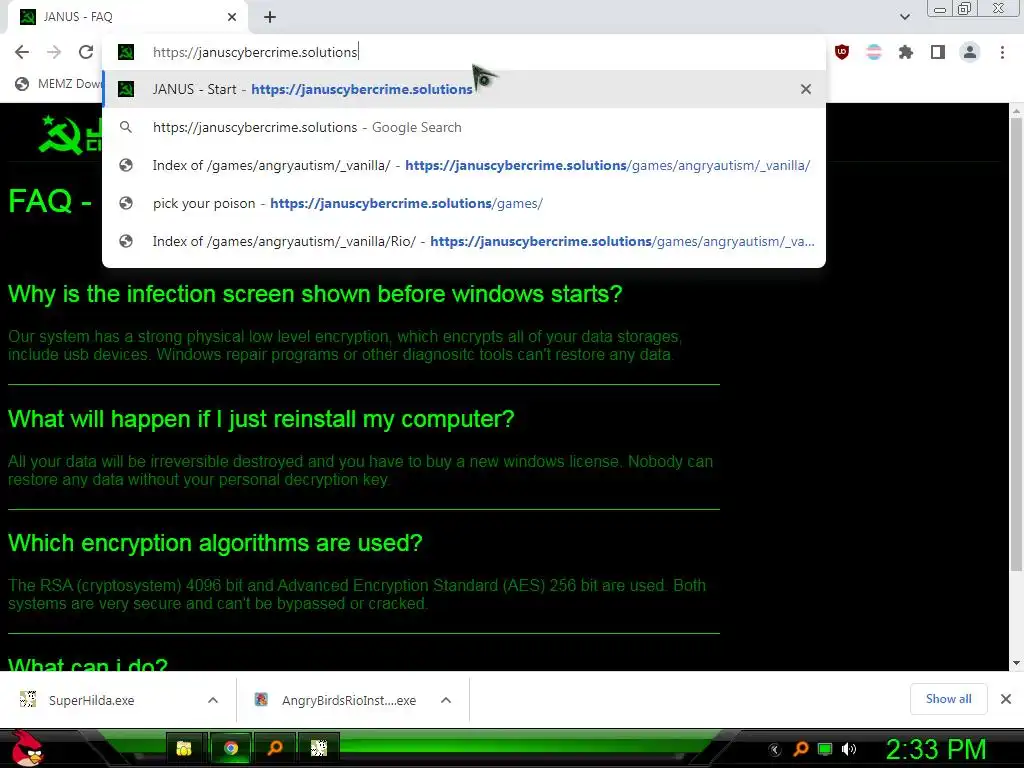Open a new browser tab
Image resolution: width=1024 pixels, height=768 pixels.
(x=270, y=17)
